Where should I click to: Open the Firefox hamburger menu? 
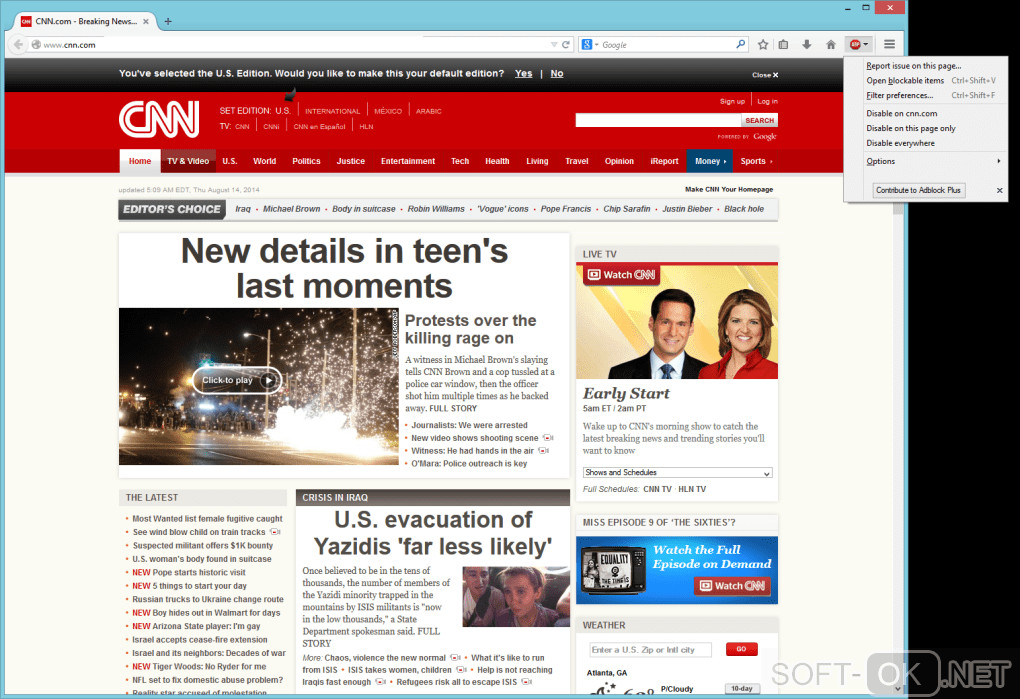point(889,44)
